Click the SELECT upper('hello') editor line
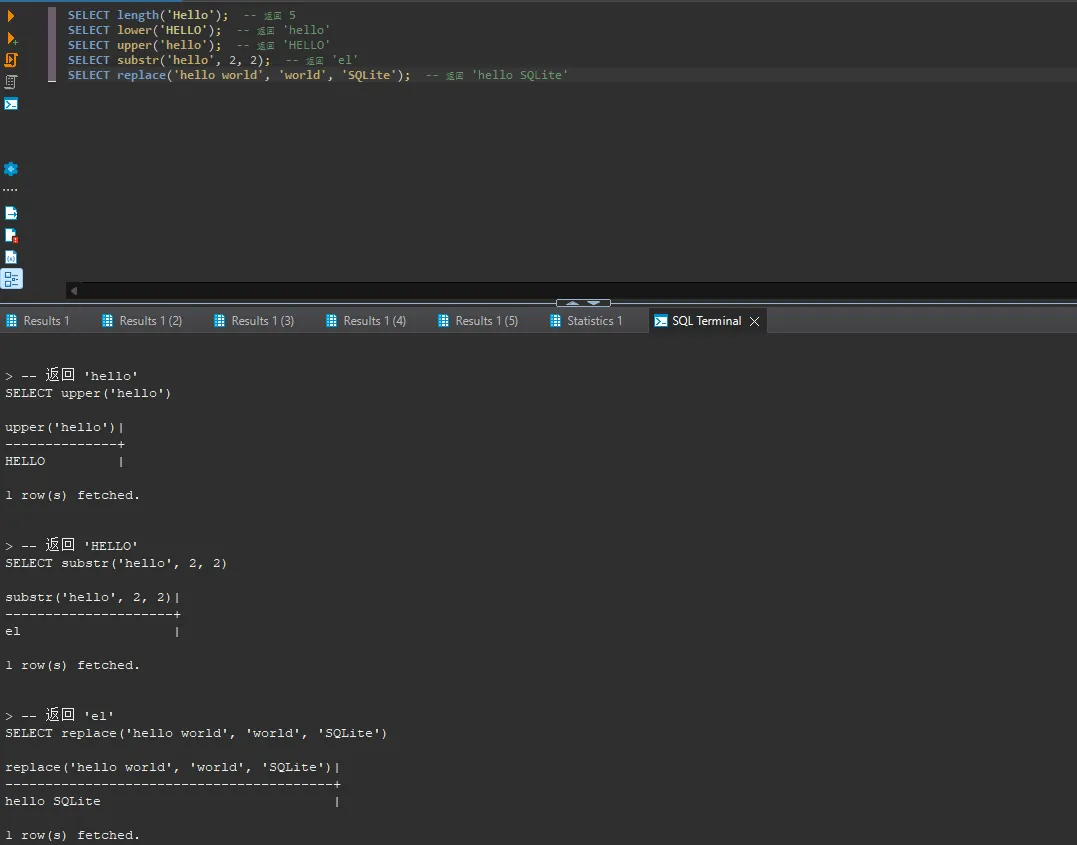The width and height of the screenshot is (1077, 845). [199, 45]
